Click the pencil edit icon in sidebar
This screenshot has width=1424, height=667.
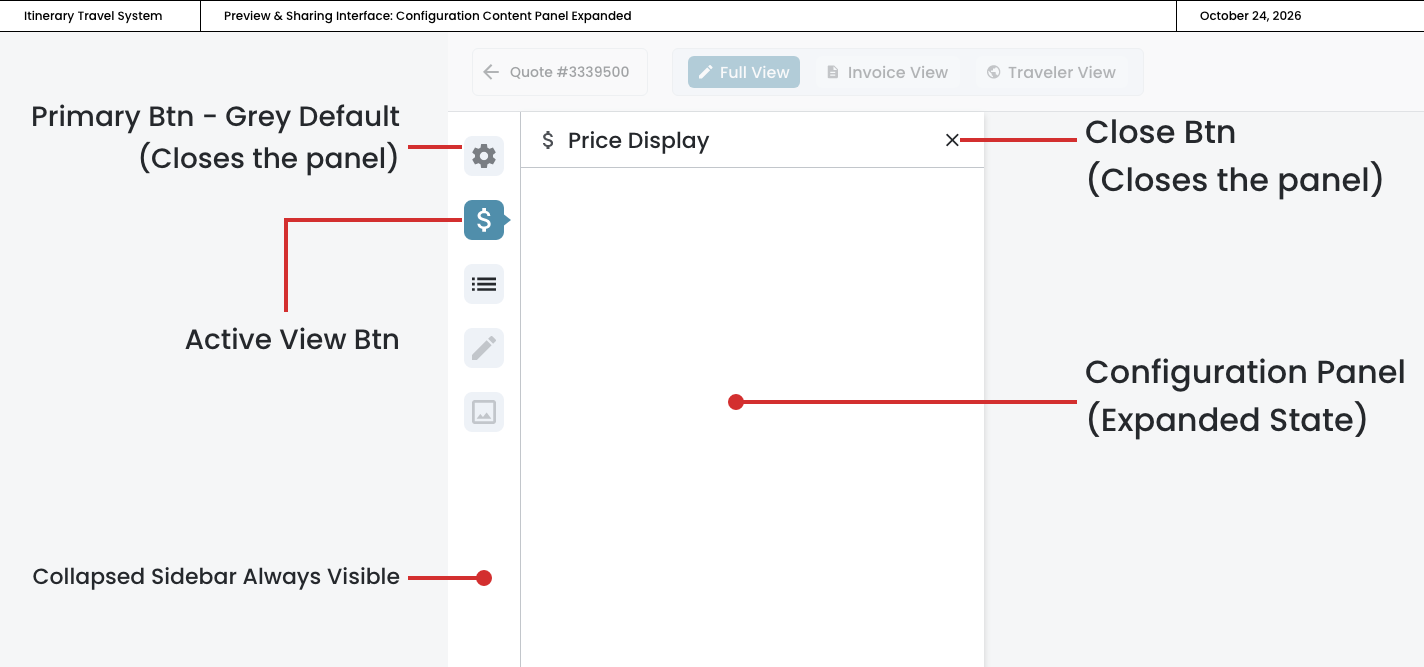pyautogui.click(x=484, y=348)
